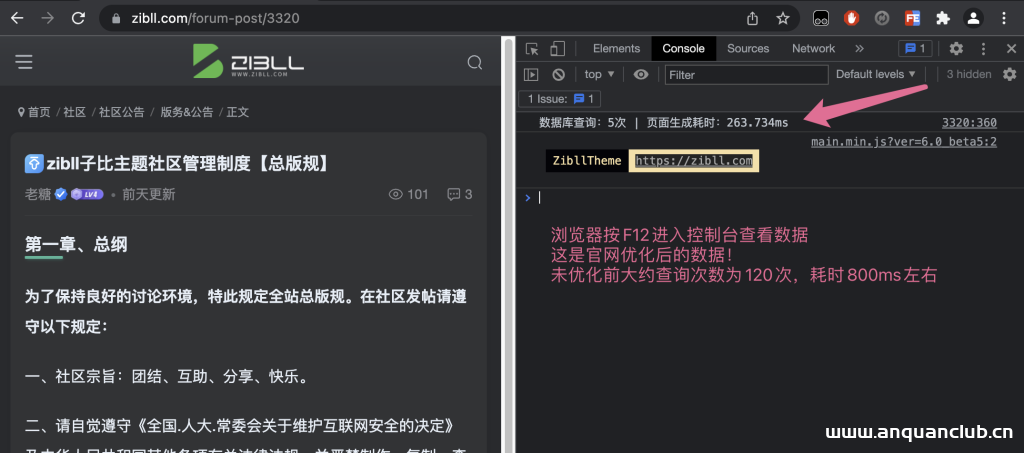Open DevTools three-dot customize menu
The image size is (1024, 453).
pos(984,48)
